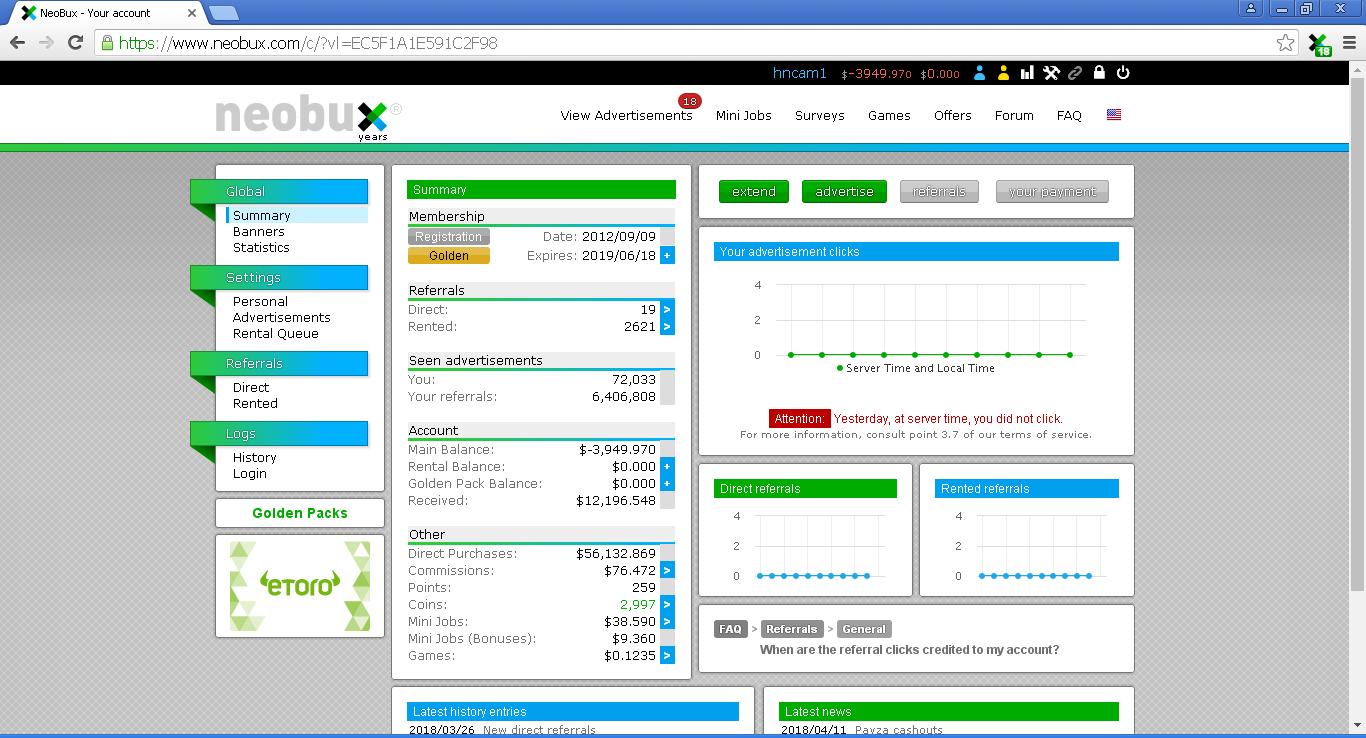This screenshot has width=1366, height=738.
Task: Open View Advertisements menu
Action: [x=626, y=116]
